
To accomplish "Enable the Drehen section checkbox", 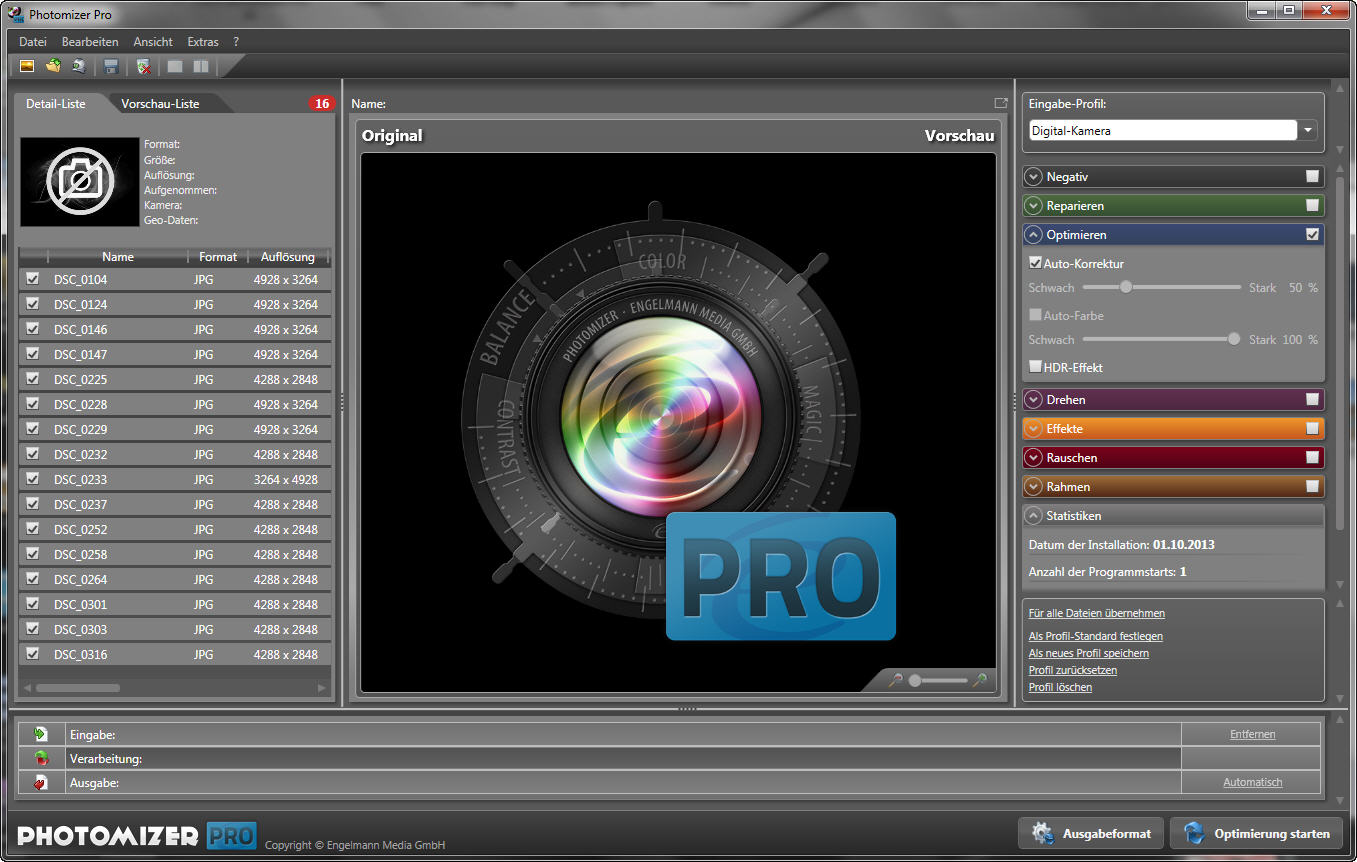I will coord(1312,400).
